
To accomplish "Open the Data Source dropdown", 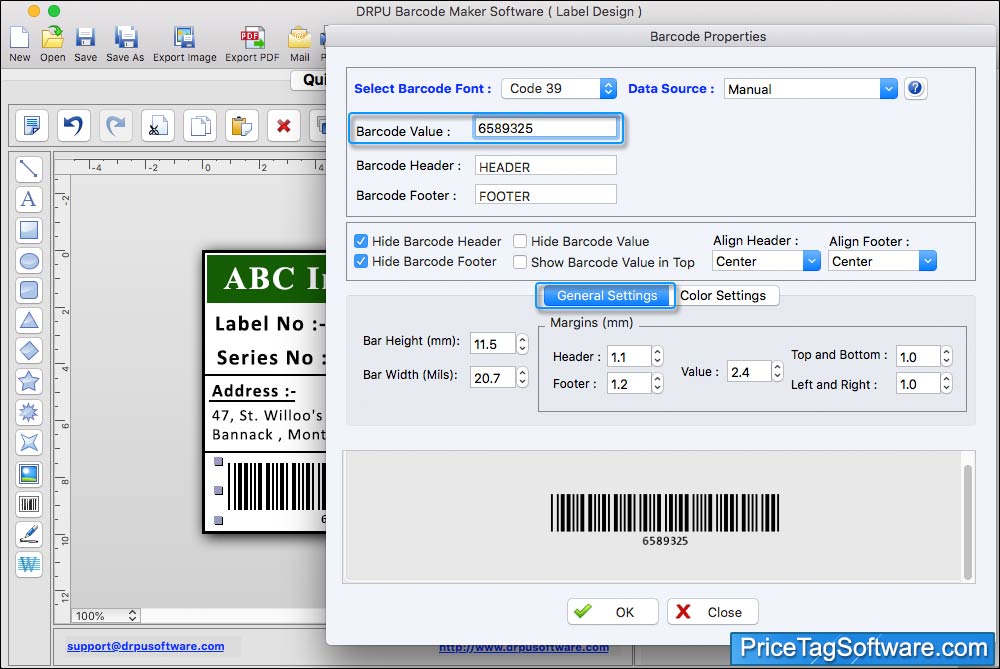I will click(811, 89).
